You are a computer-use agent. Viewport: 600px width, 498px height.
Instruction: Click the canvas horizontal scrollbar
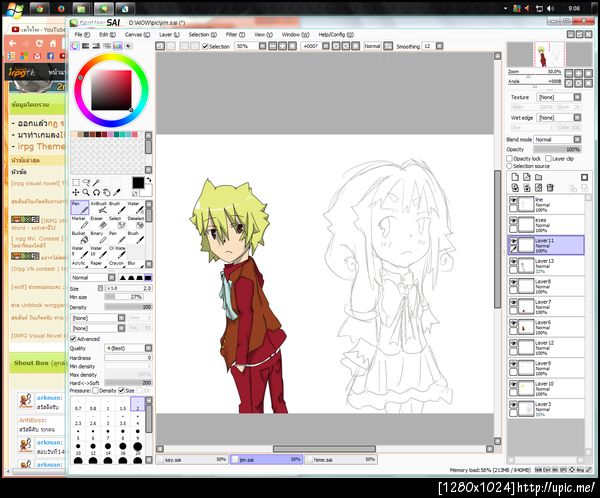[324, 449]
